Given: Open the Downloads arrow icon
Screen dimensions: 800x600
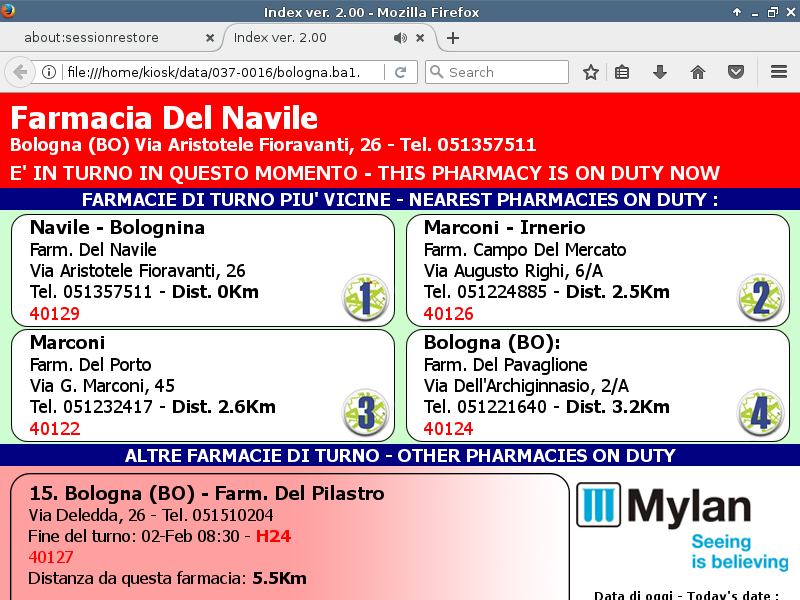Looking at the screenshot, I should tap(660, 72).
